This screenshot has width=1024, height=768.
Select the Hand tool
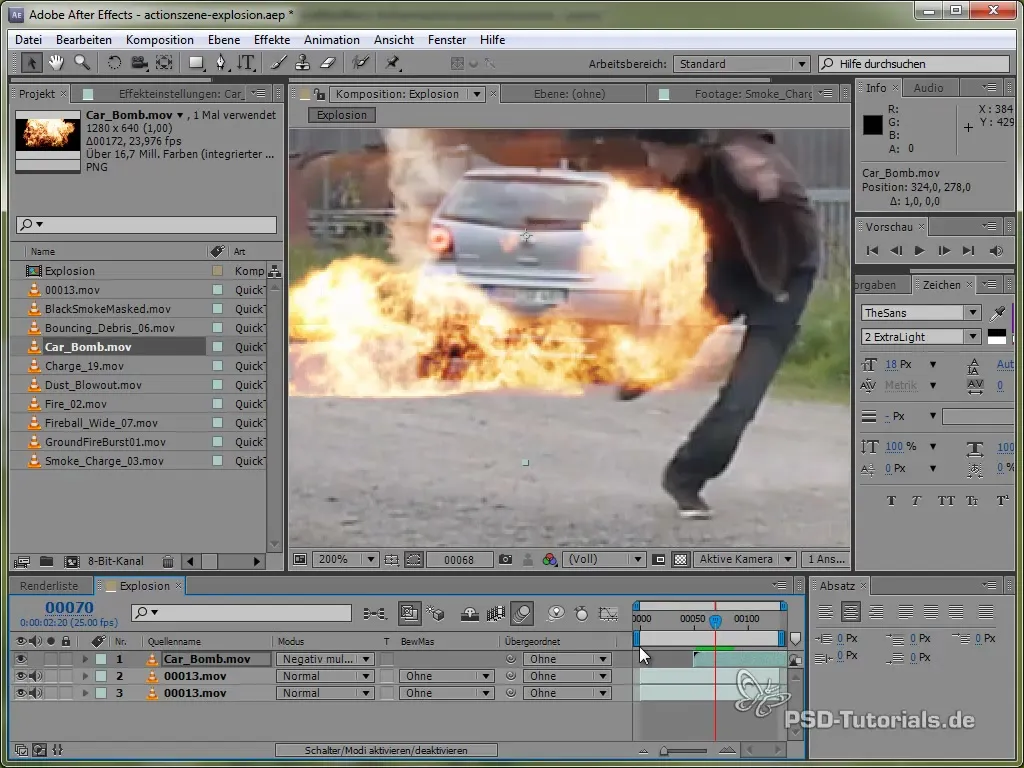(x=56, y=63)
